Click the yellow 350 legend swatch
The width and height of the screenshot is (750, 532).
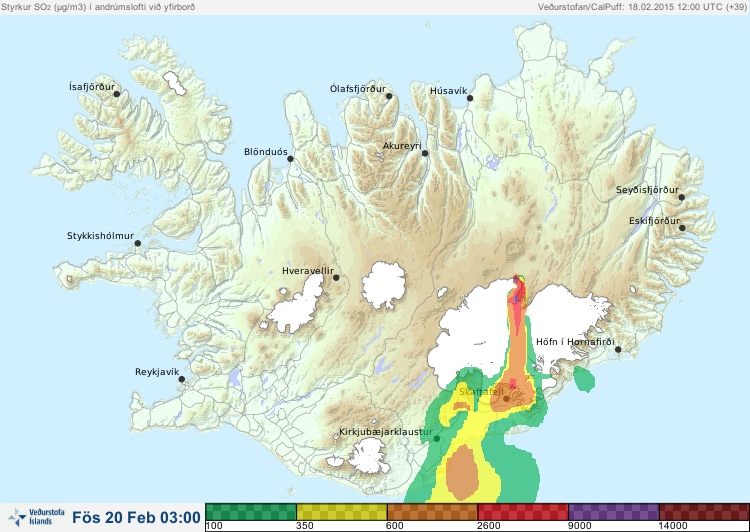tap(342, 512)
